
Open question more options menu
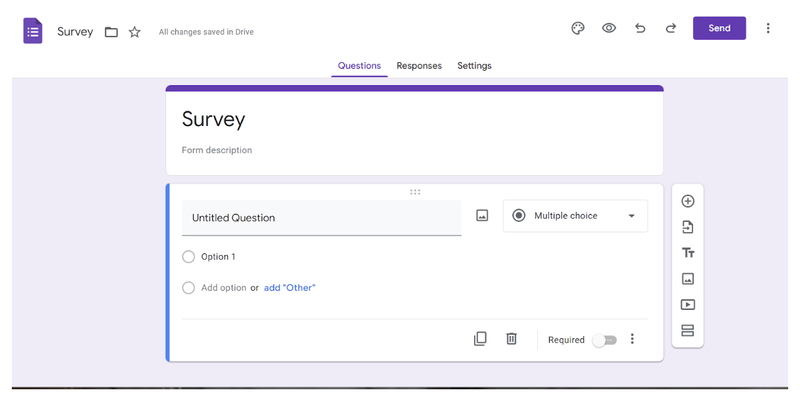tap(632, 339)
